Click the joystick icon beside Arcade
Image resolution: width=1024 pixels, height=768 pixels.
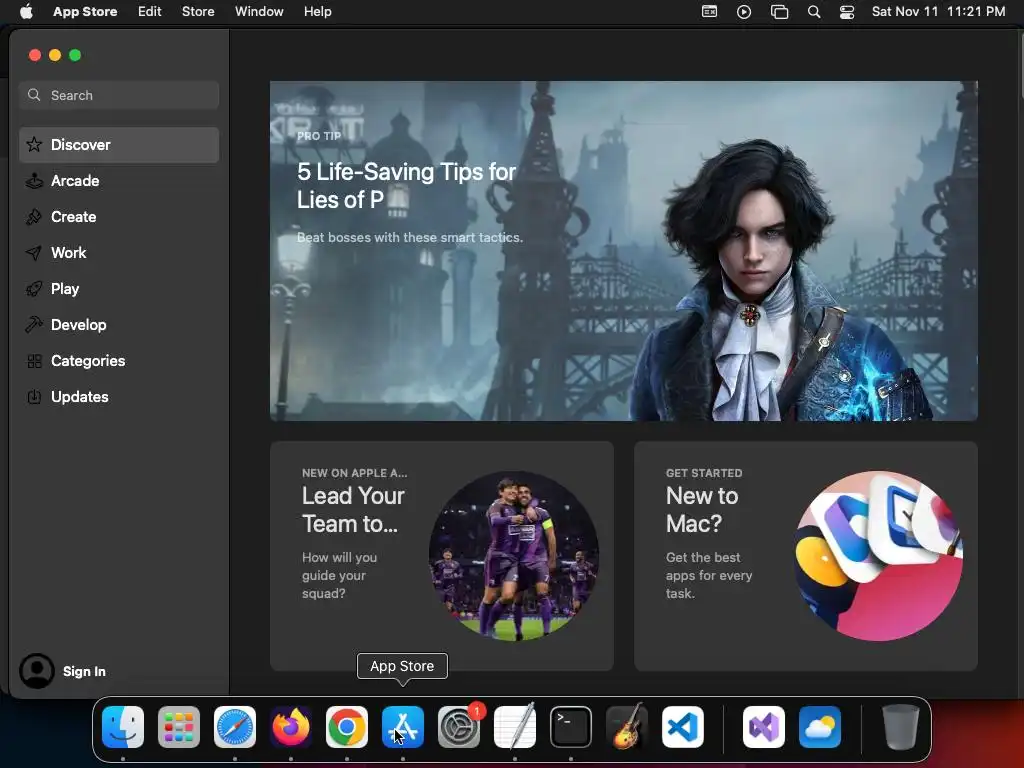(x=34, y=181)
